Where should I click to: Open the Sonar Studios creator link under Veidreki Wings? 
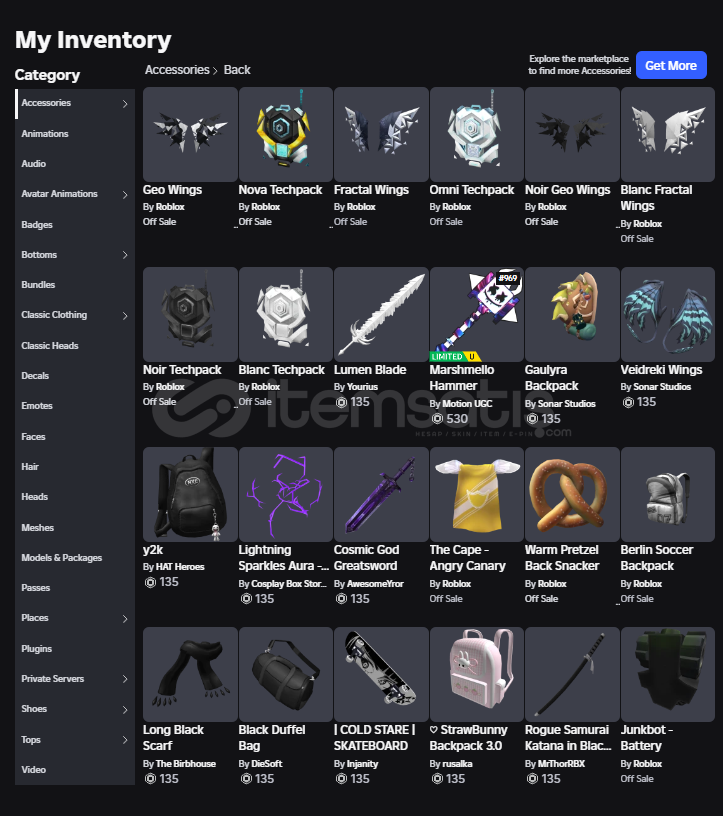tap(662, 387)
